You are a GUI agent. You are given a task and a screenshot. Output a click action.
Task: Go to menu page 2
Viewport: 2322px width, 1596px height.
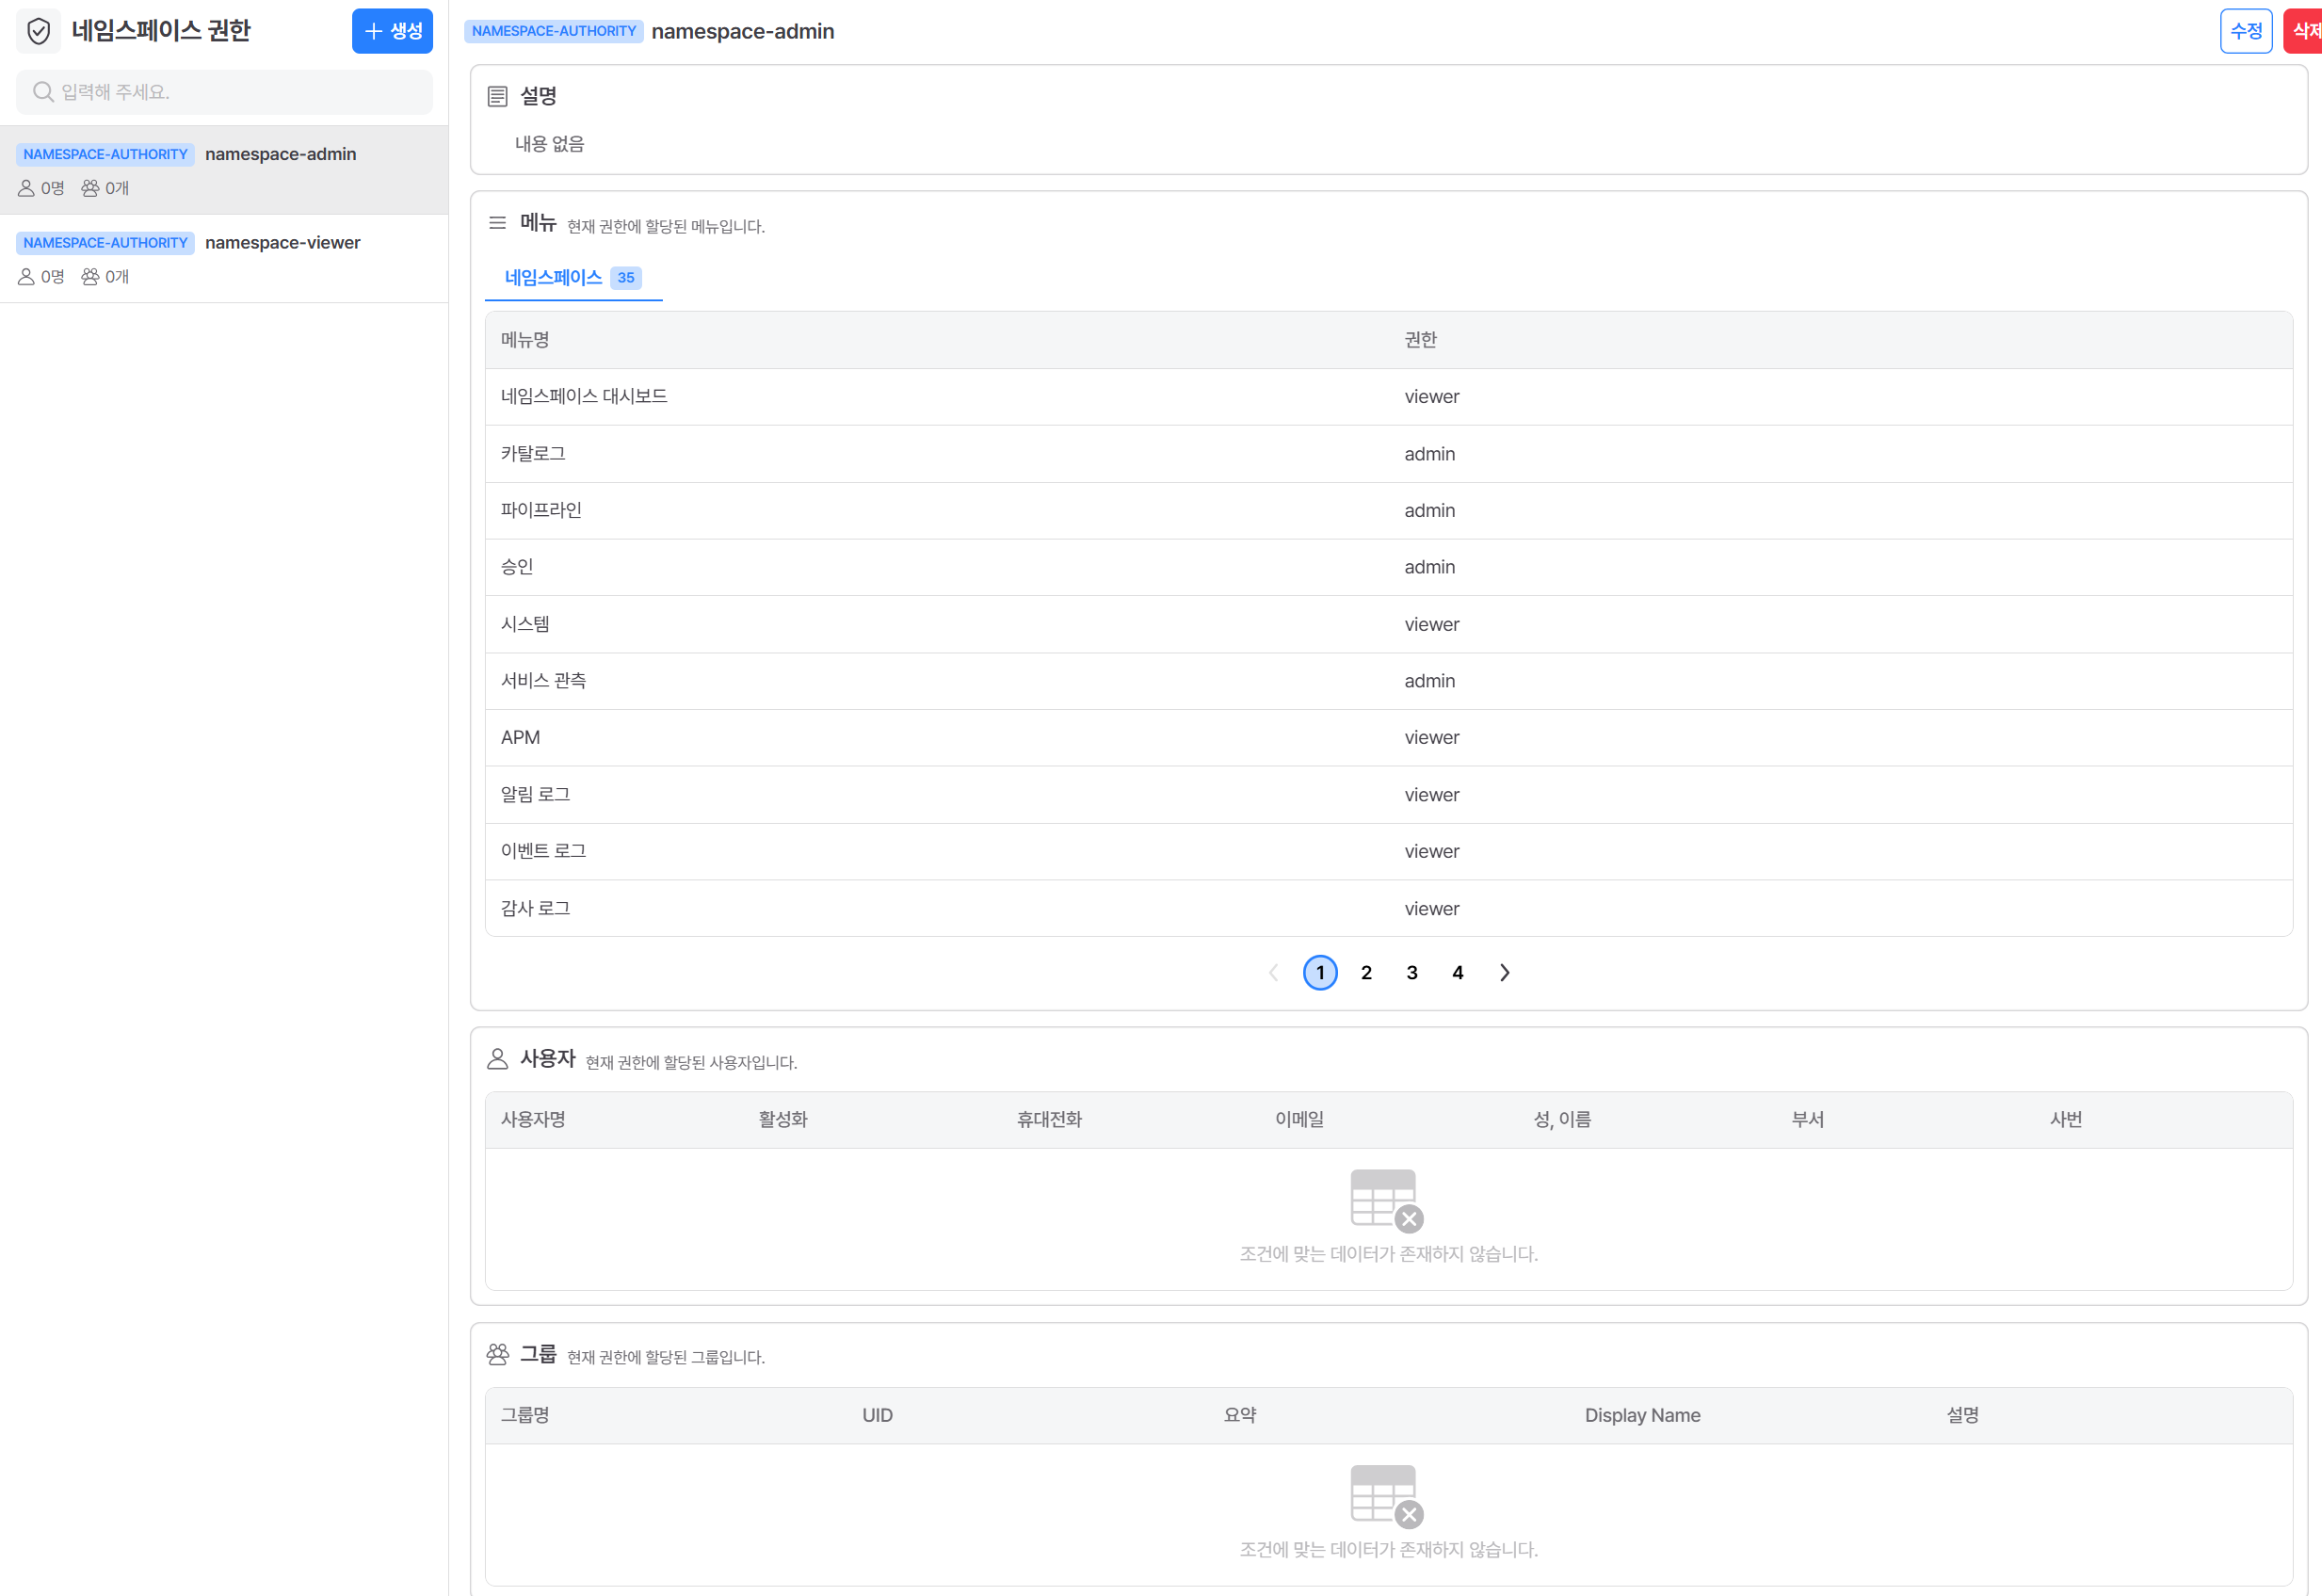click(1366, 973)
